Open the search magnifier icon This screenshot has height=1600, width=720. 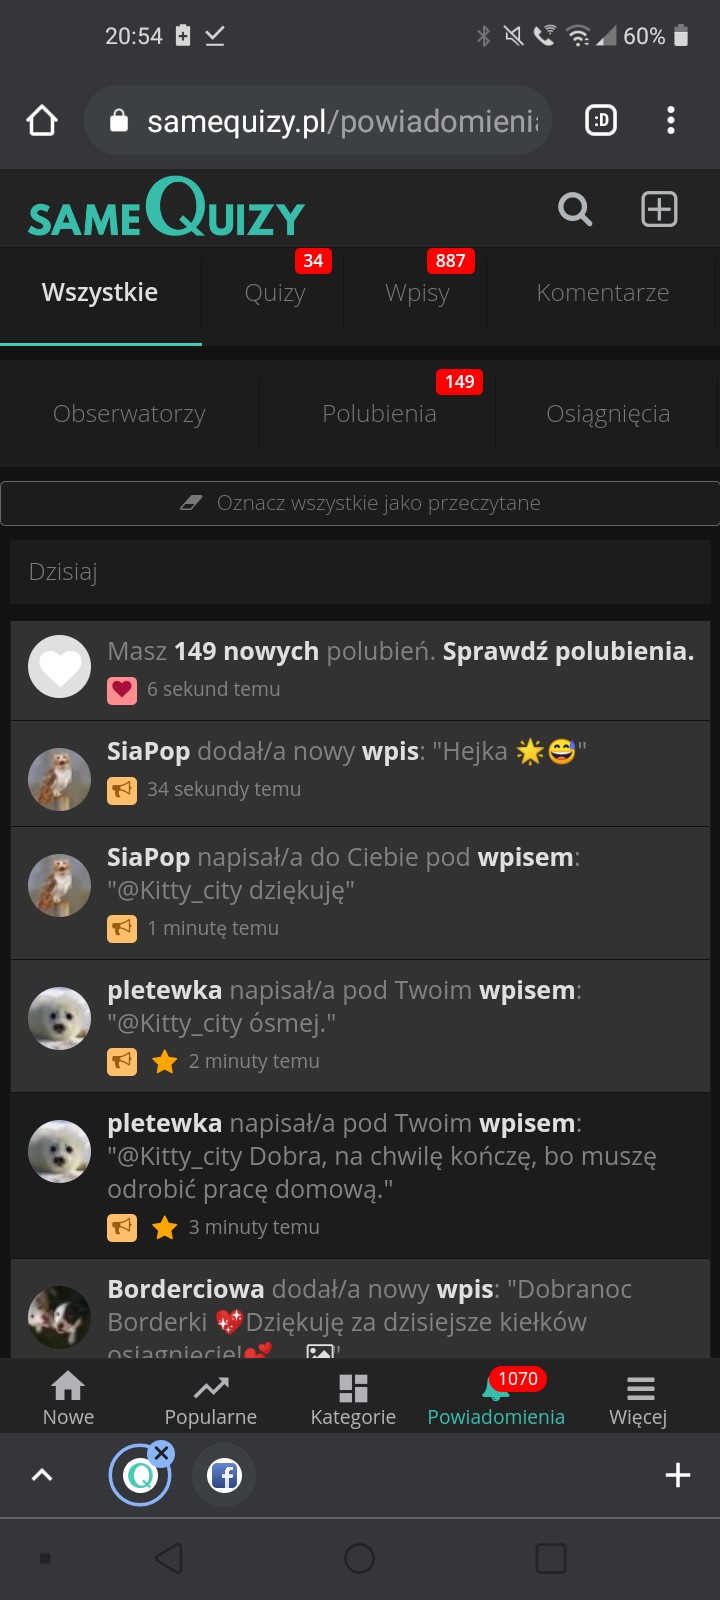point(575,210)
